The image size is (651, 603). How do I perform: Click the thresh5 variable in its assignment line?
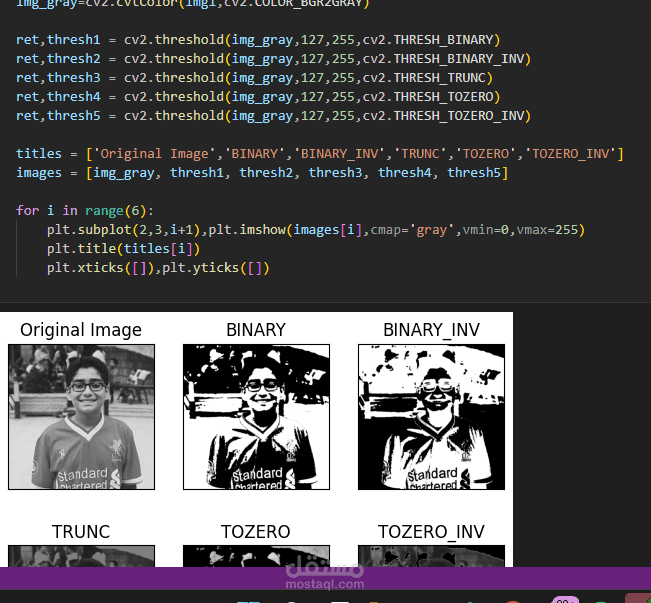73,116
